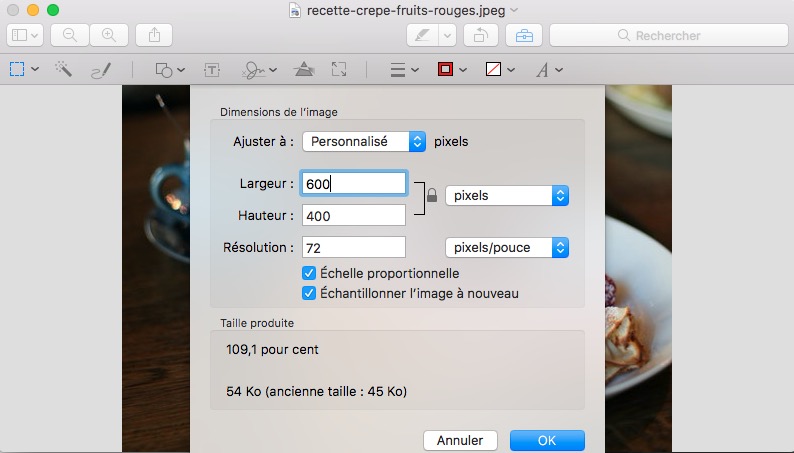Open the red border color picker

point(450,69)
